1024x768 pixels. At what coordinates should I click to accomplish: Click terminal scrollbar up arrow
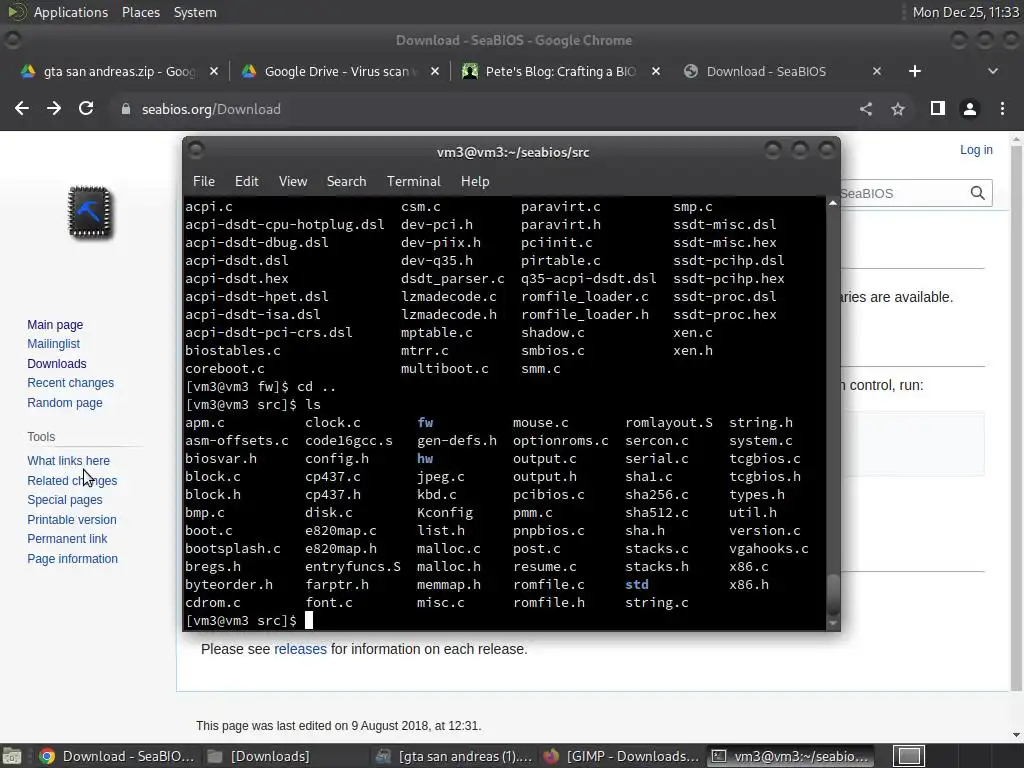point(833,203)
